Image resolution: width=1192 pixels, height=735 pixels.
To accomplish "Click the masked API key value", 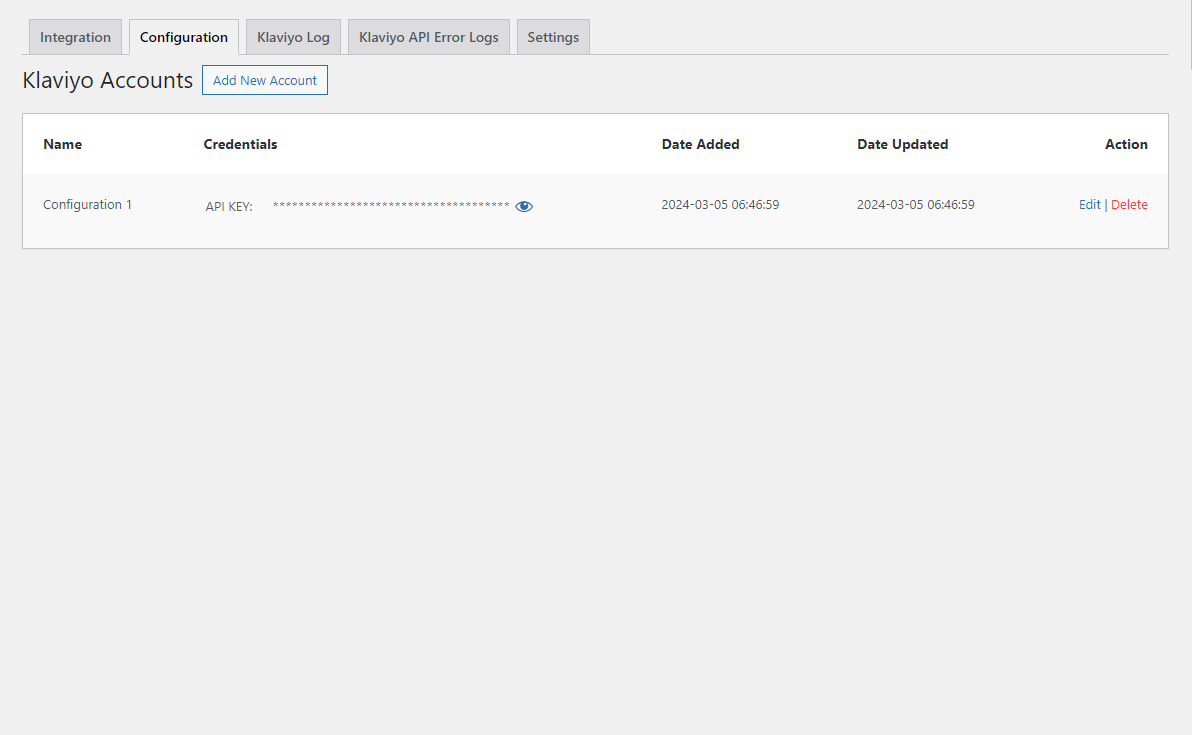I will [x=391, y=205].
